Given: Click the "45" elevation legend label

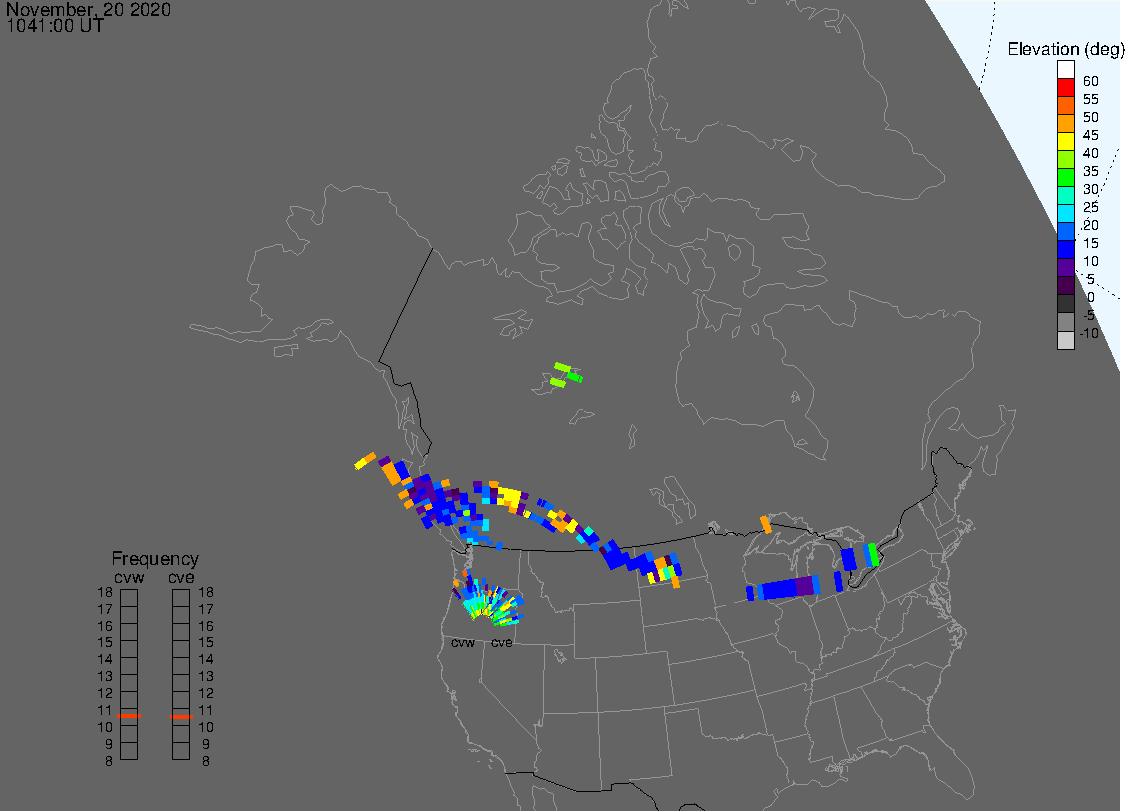Looking at the screenshot, I should (1091, 135).
